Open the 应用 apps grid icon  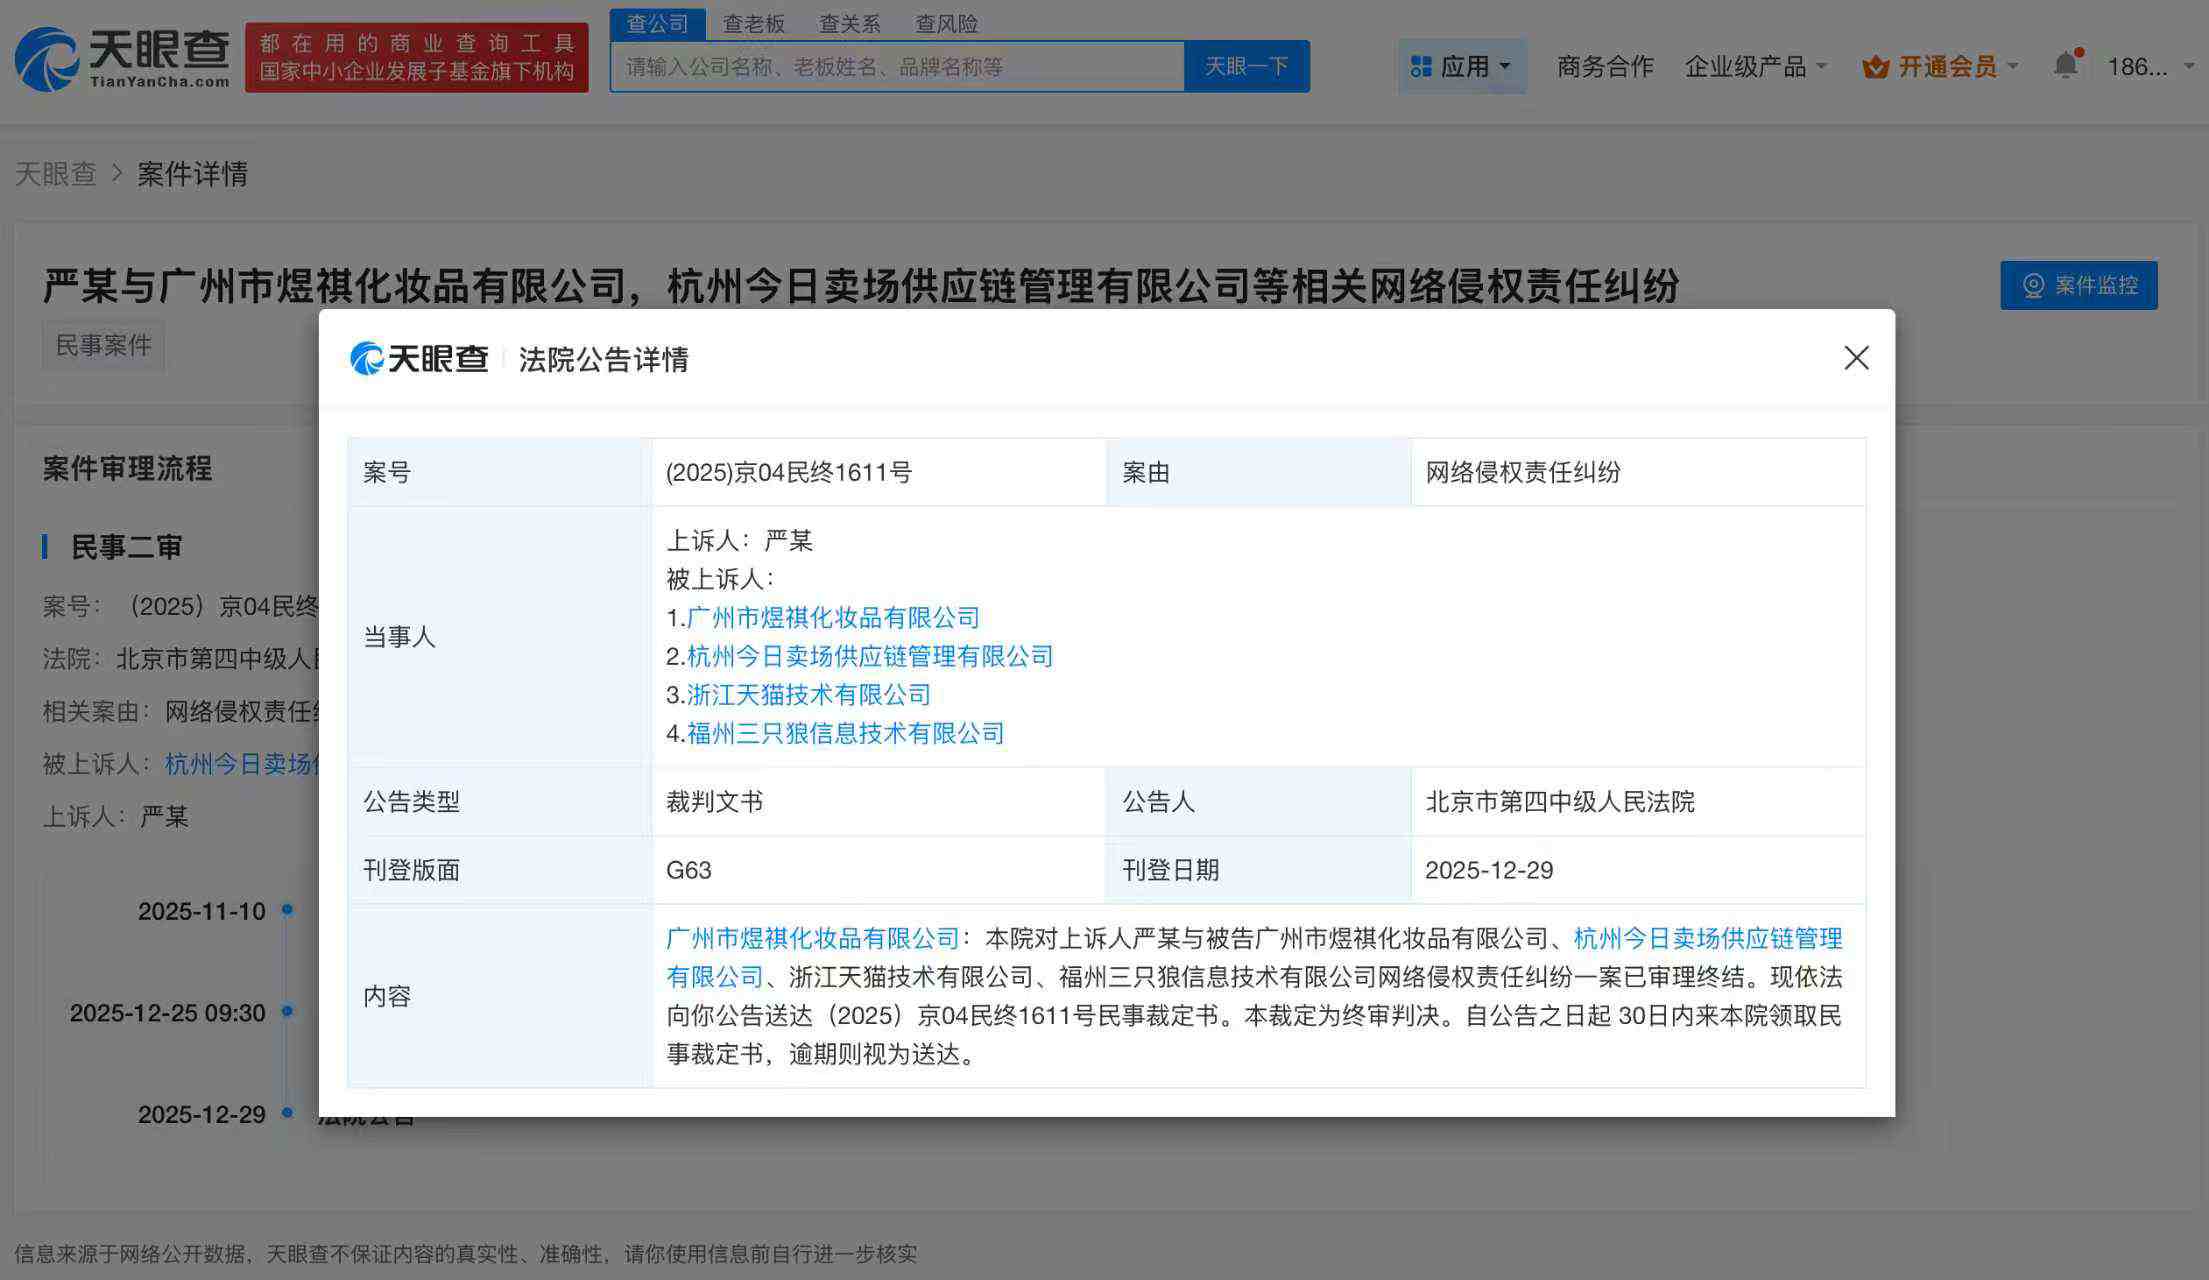tap(1419, 65)
